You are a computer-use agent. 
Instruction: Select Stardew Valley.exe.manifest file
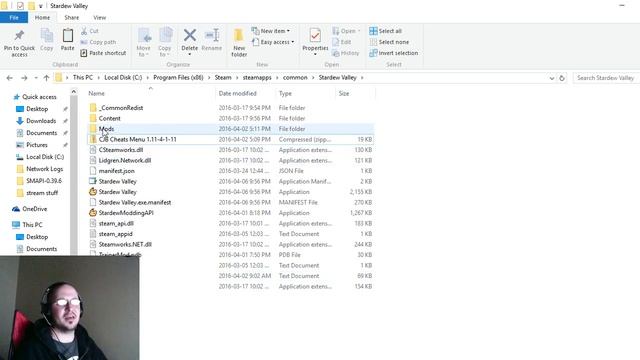coord(135,202)
